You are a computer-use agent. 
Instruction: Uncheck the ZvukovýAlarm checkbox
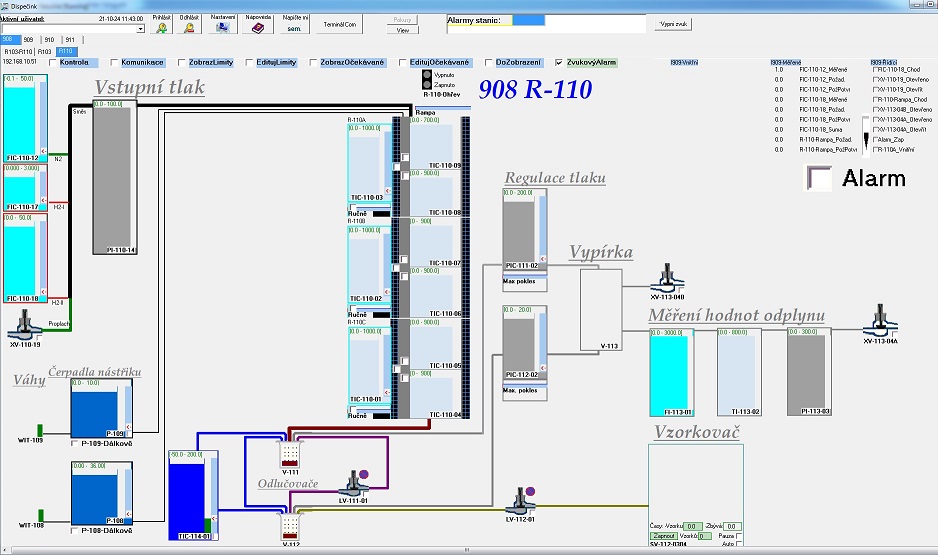pos(559,62)
